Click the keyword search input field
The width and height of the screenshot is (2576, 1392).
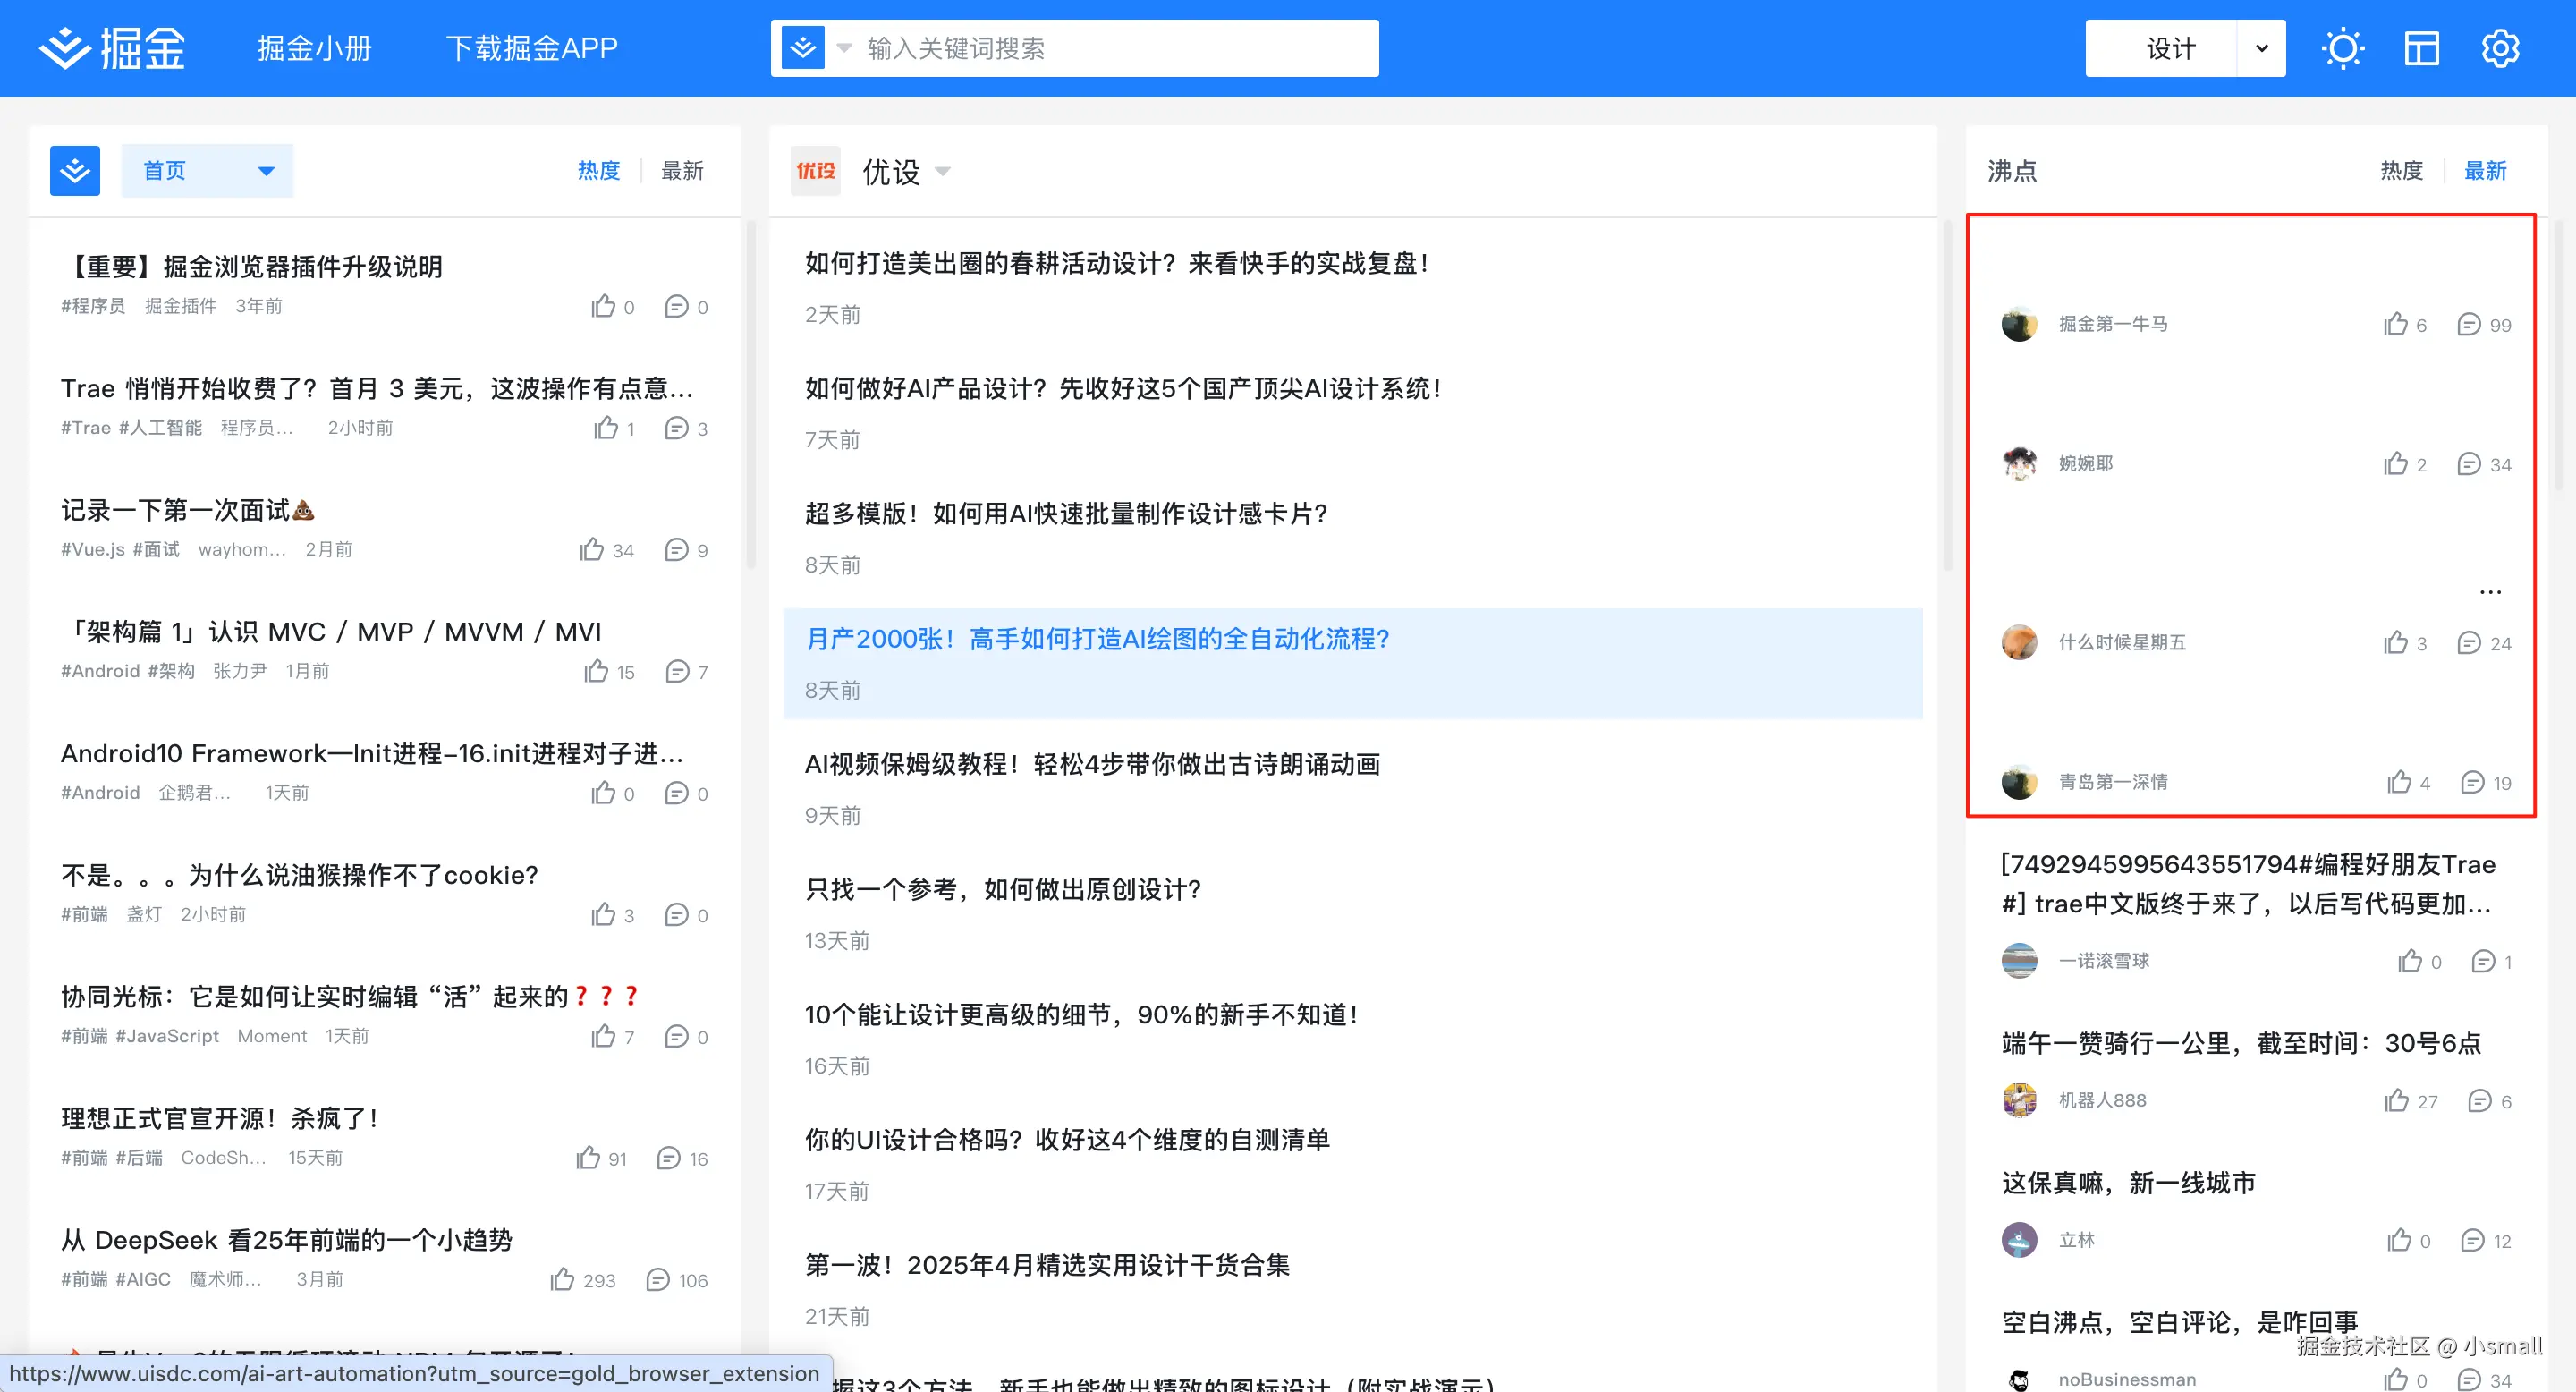pyautogui.click(x=1100, y=47)
